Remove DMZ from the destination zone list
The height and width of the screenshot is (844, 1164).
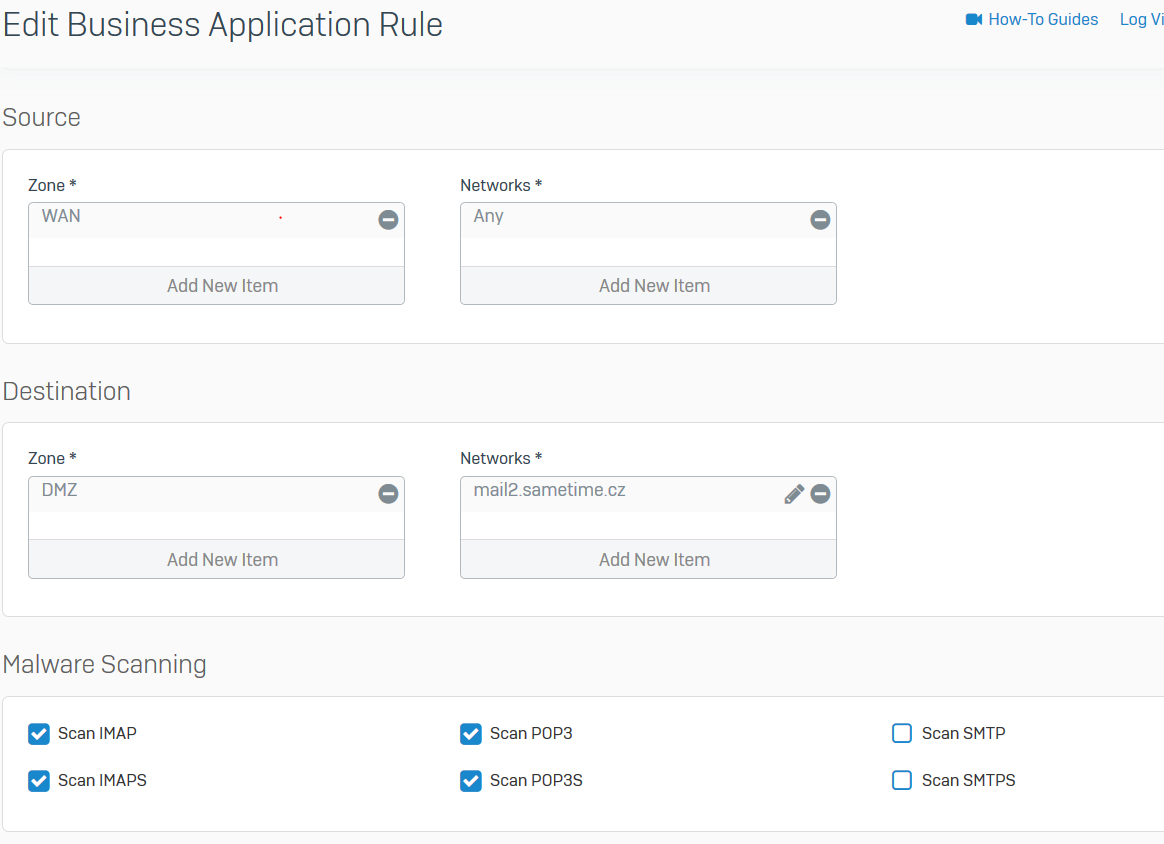pyautogui.click(x=388, y=494)
